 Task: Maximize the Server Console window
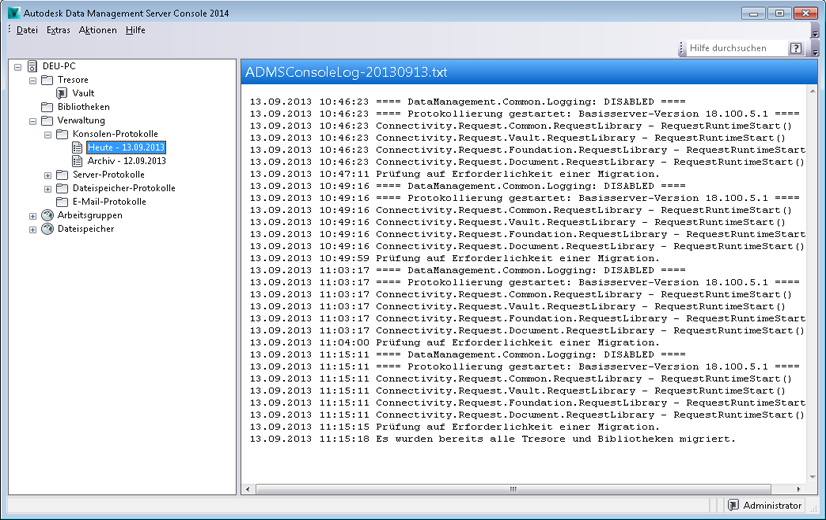(779, 13)
